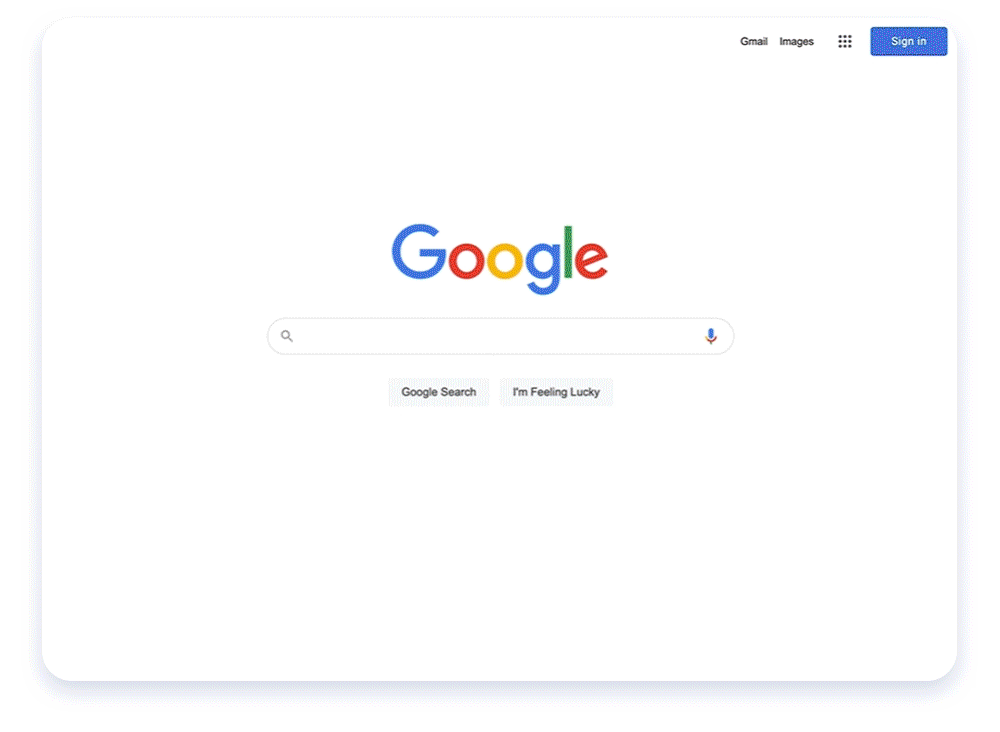
Task: Click the blue Sign in button
Action: [908, 41]
